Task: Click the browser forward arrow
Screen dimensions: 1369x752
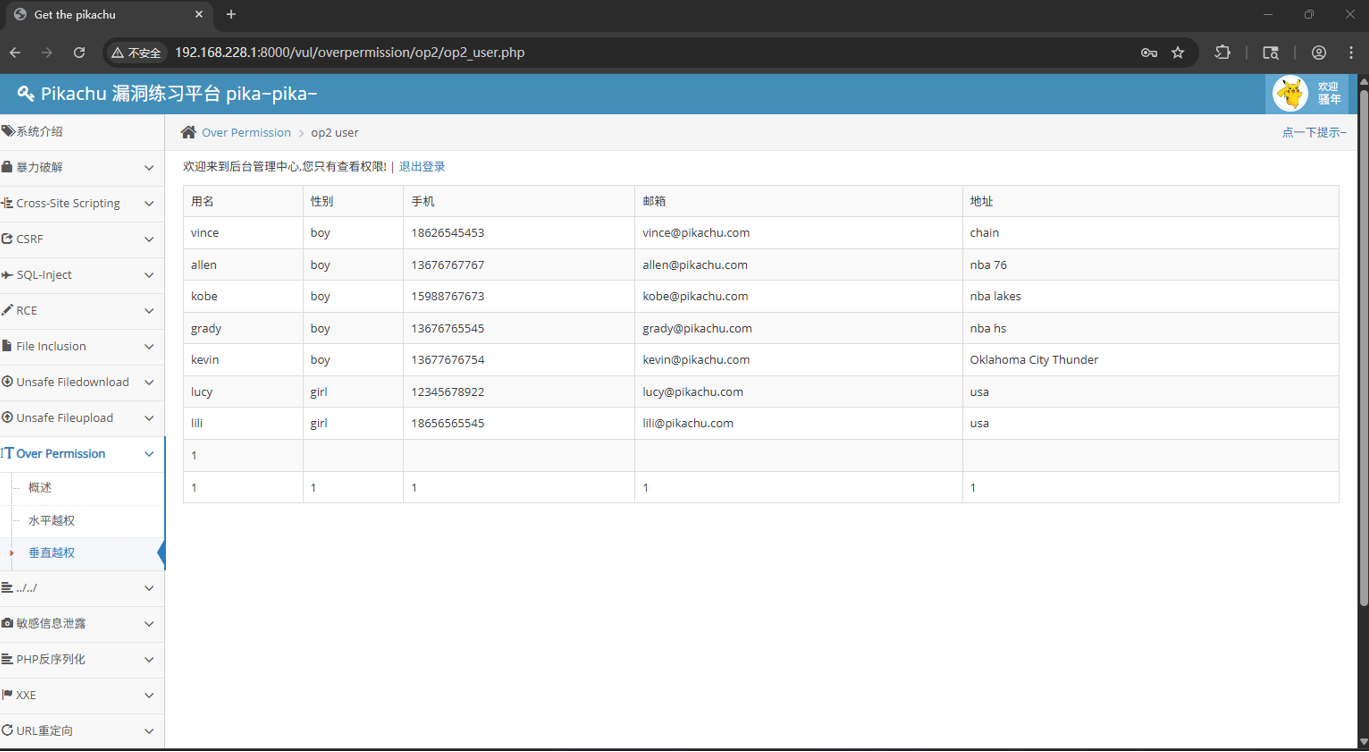Action: 47,52
